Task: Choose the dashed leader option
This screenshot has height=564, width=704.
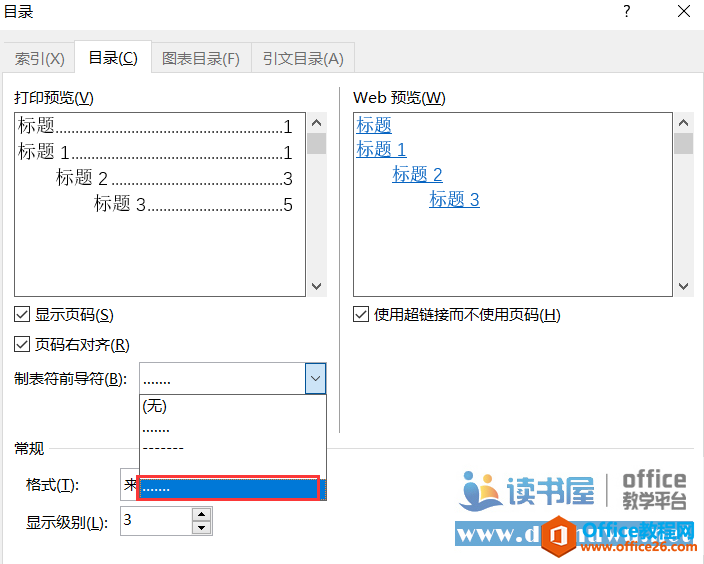Action: 233,448
